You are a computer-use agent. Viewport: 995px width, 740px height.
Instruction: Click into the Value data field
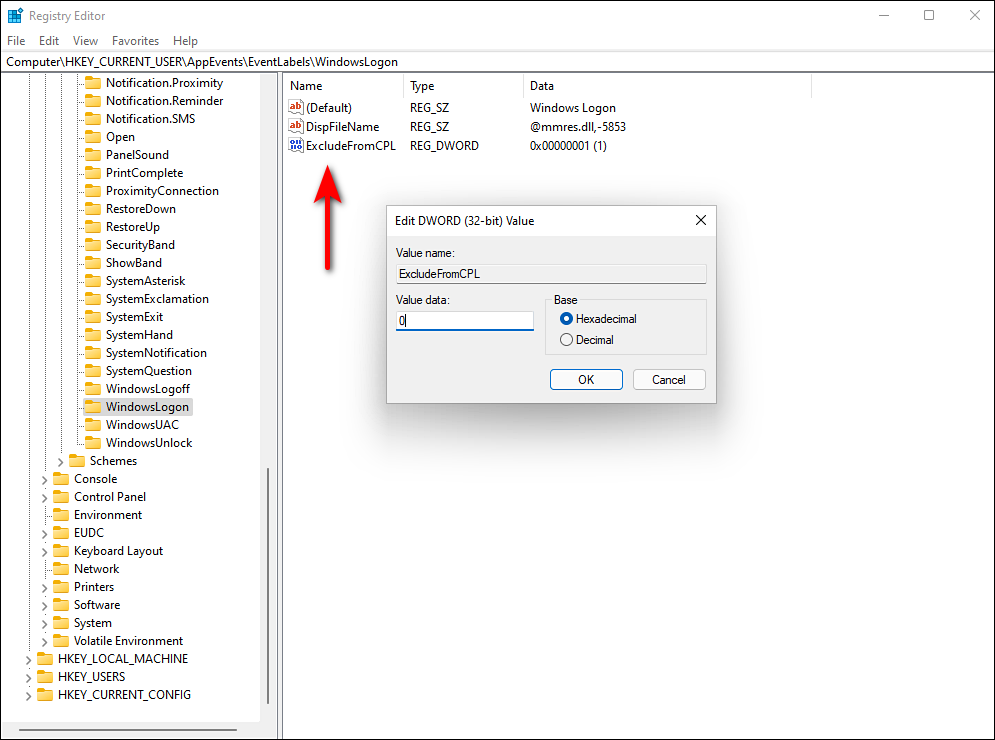pos(465,320)
